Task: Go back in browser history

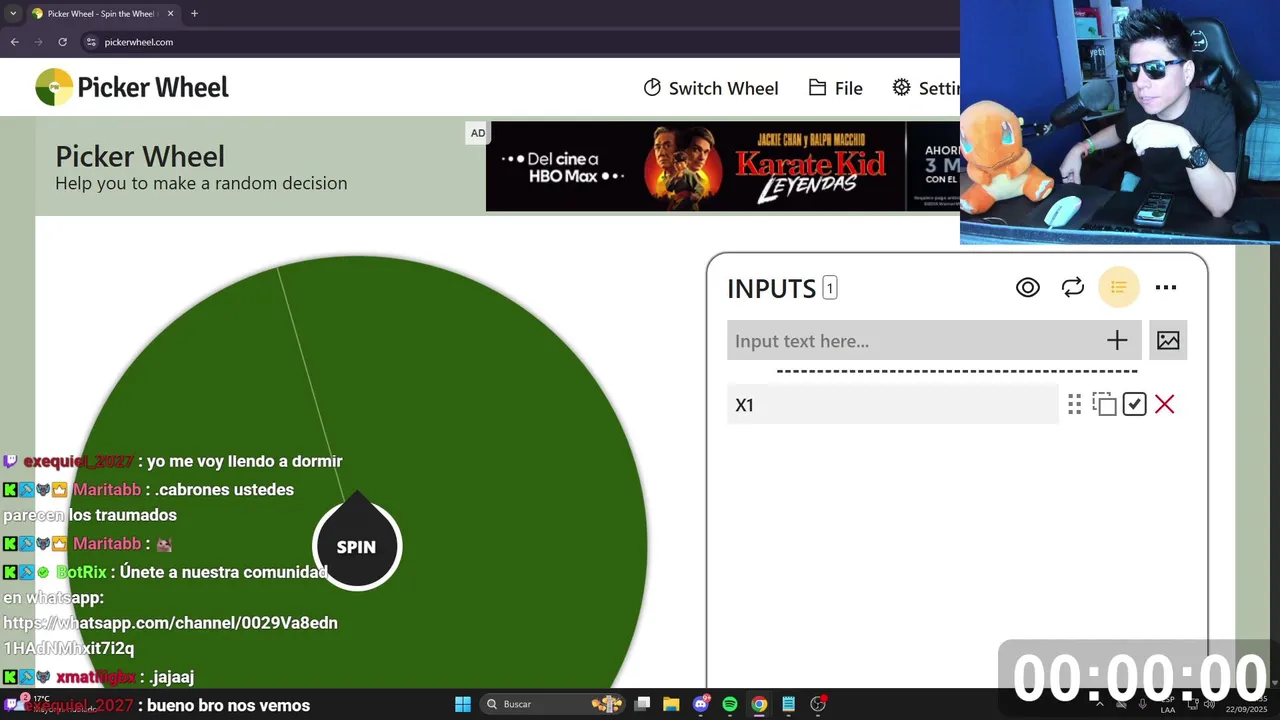Action: (x=15, y=42)
